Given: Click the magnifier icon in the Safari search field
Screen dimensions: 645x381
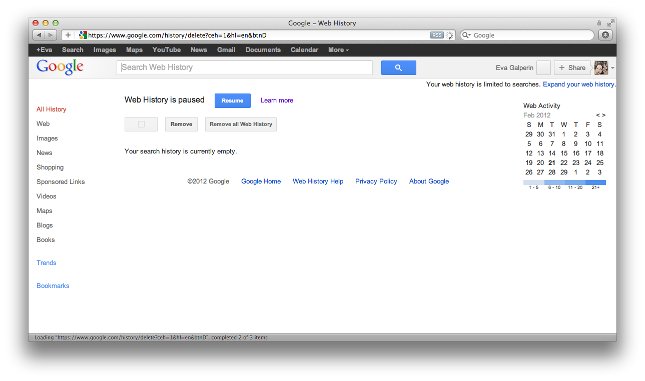Looking at the screenshot, I should [466, 35].
